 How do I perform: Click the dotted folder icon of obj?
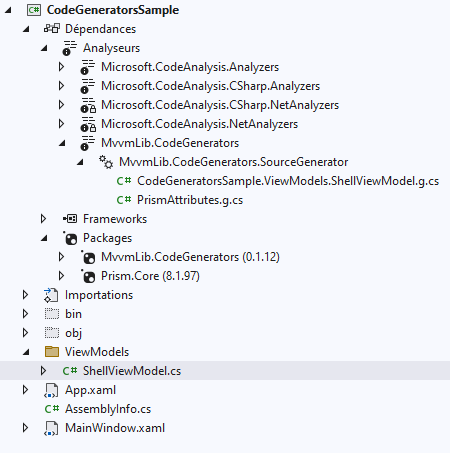coord(52,333)
